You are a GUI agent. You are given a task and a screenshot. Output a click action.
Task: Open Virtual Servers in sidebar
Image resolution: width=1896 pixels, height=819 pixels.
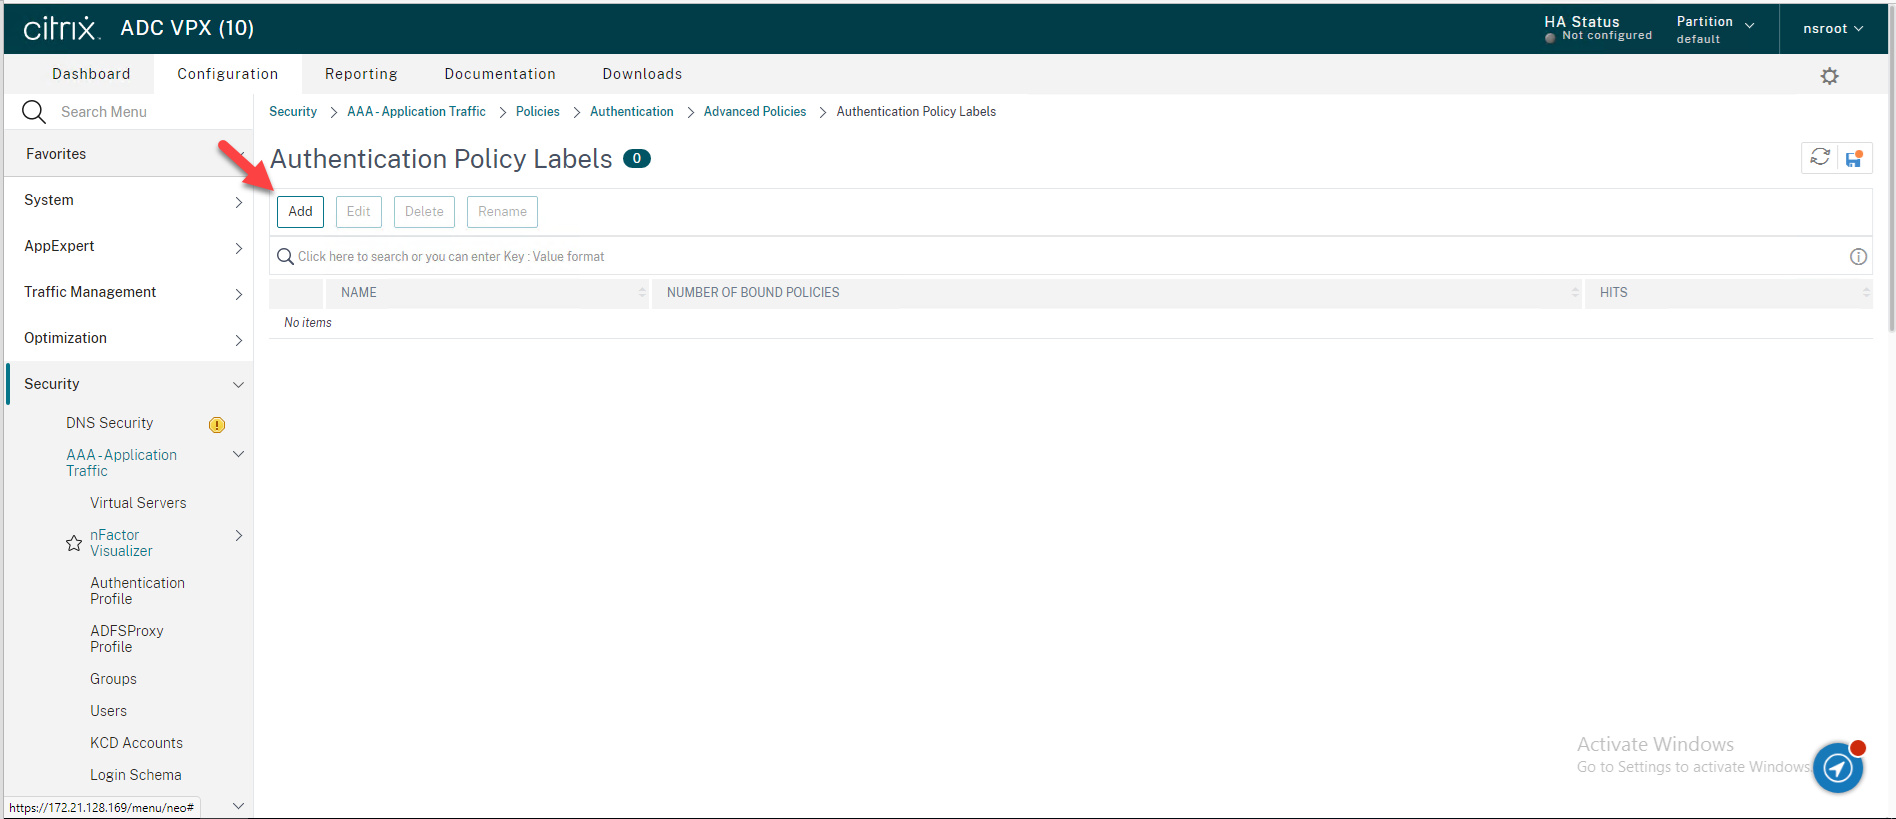(138, 503)
